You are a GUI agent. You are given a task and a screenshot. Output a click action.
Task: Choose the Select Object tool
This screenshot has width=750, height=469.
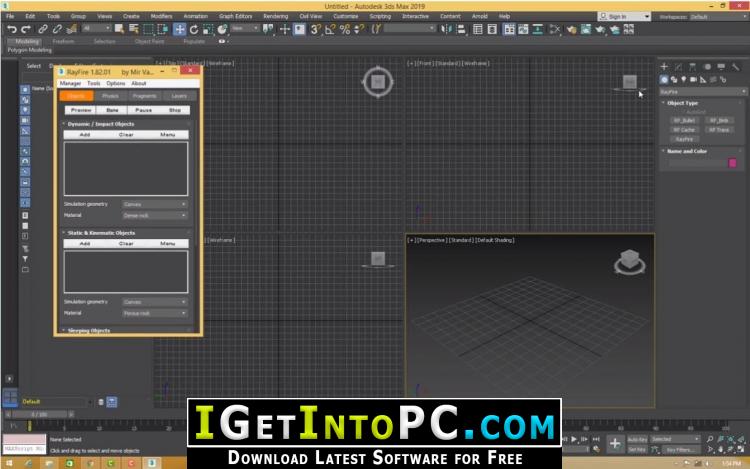[119, 29]
